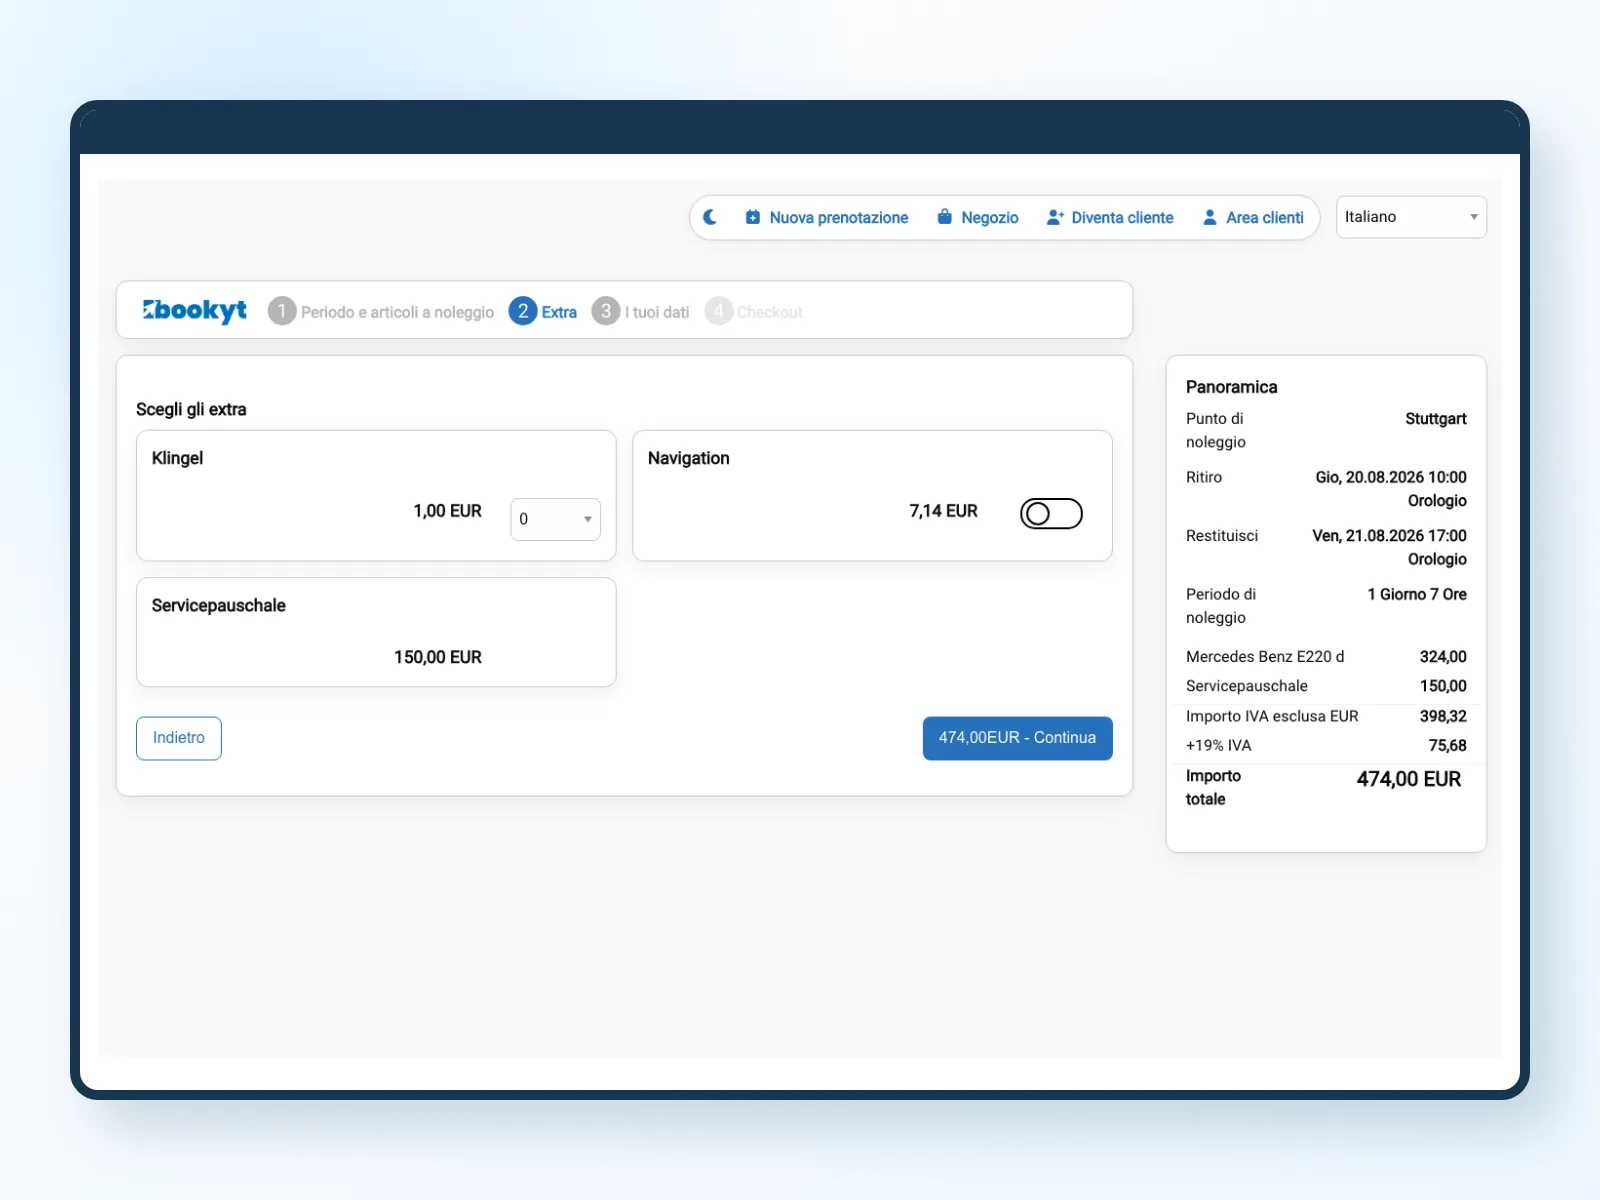The image size is (1600, 1200).
Task: Click the Area clienti person icon
Action: pyautogui.click(x=1210, y=217)
